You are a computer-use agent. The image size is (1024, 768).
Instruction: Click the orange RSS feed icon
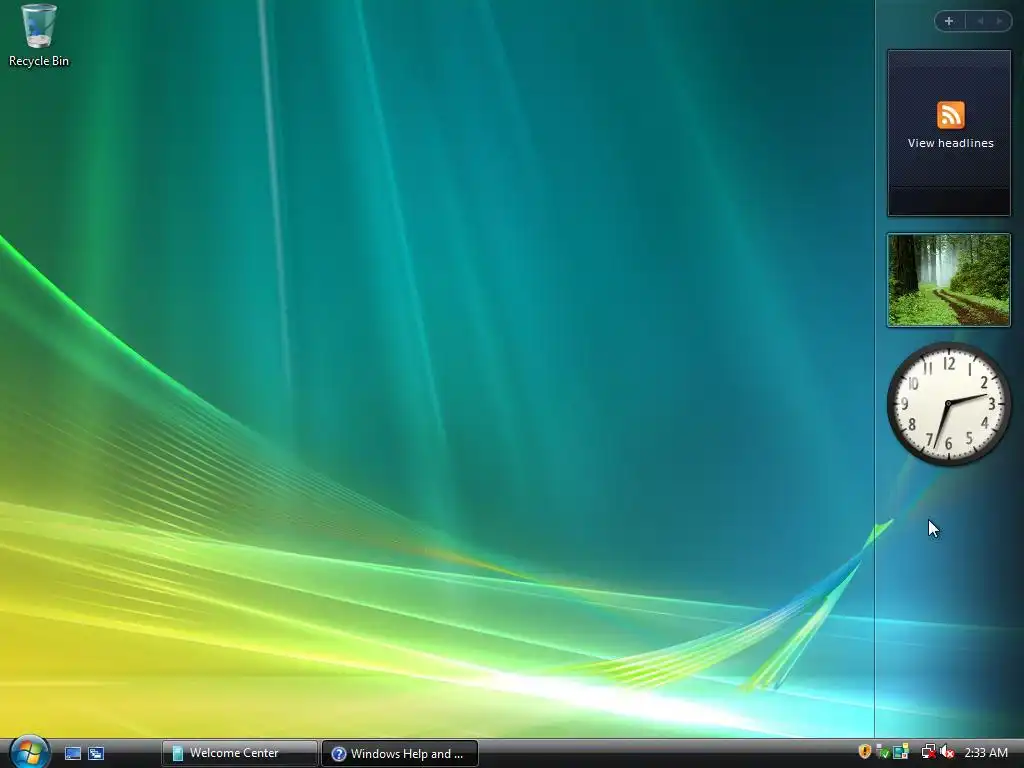coord(950,115)
